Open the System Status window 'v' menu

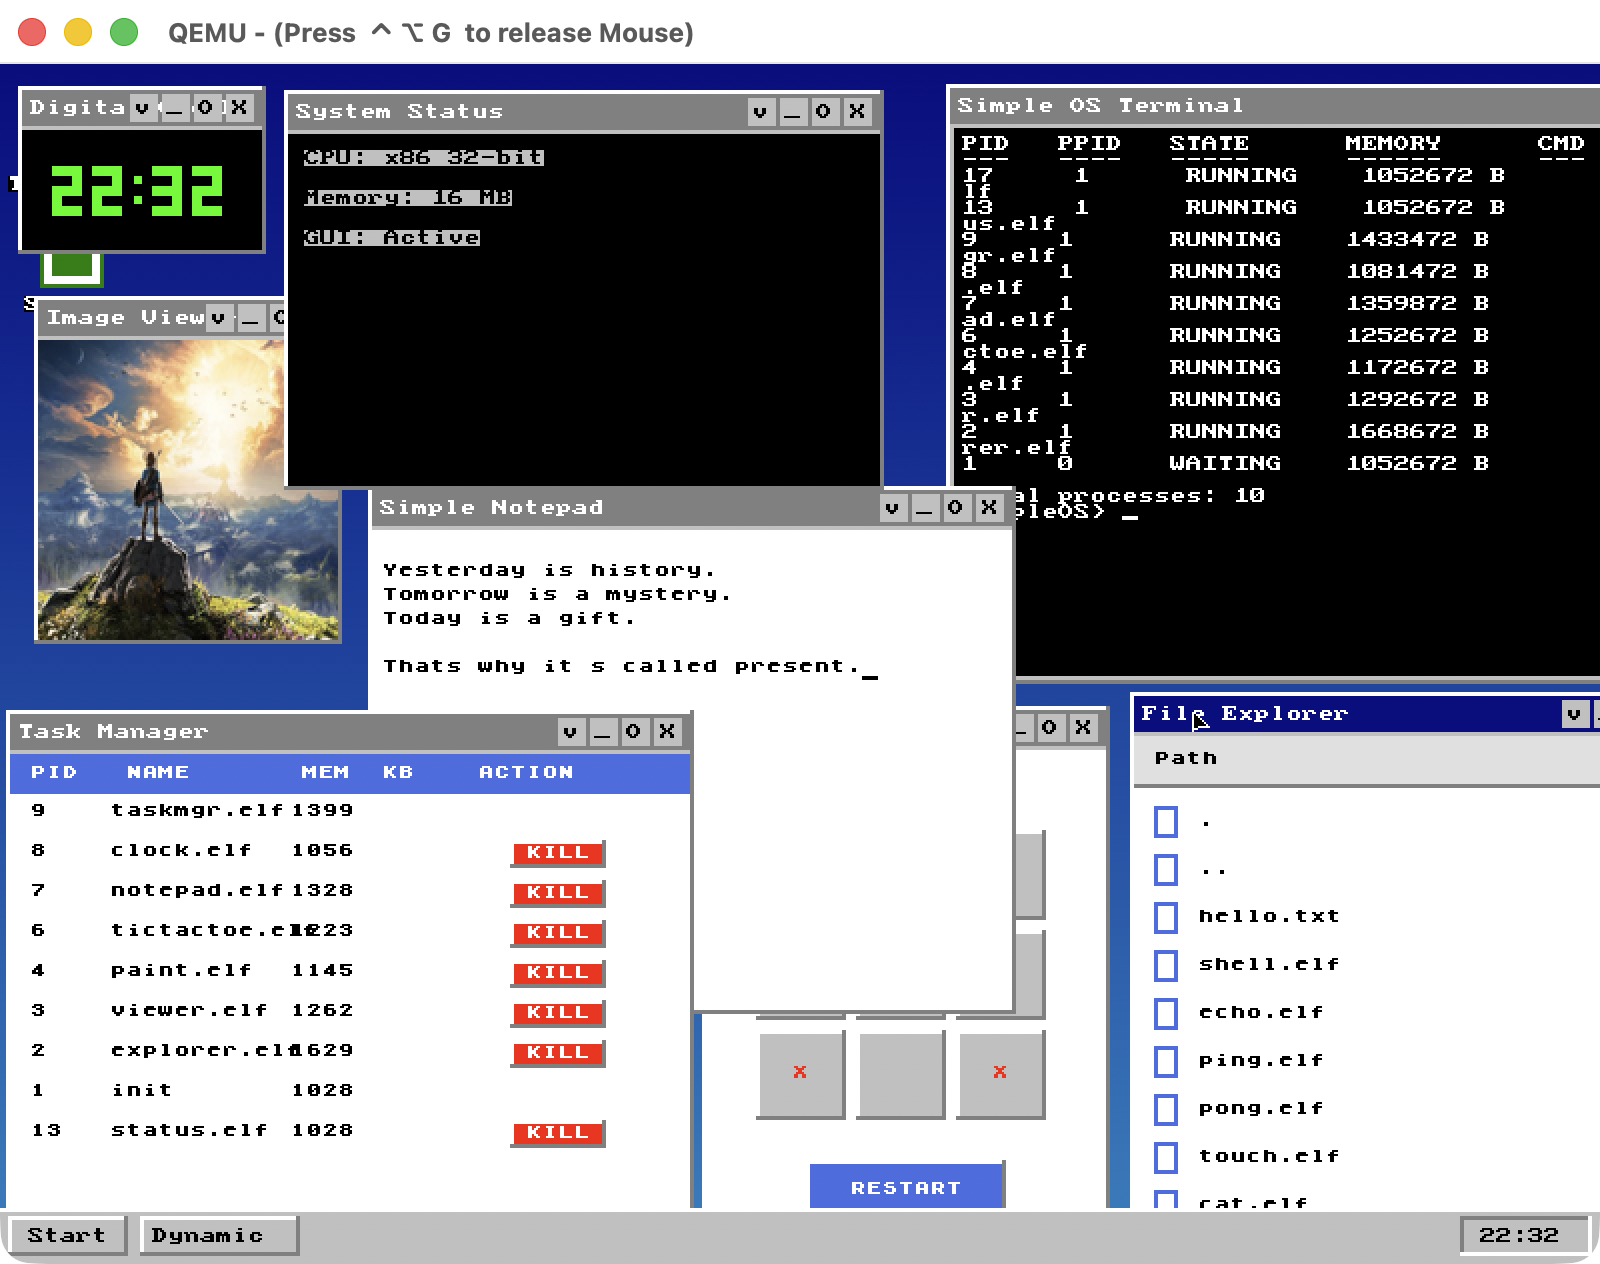pos(761,111)
